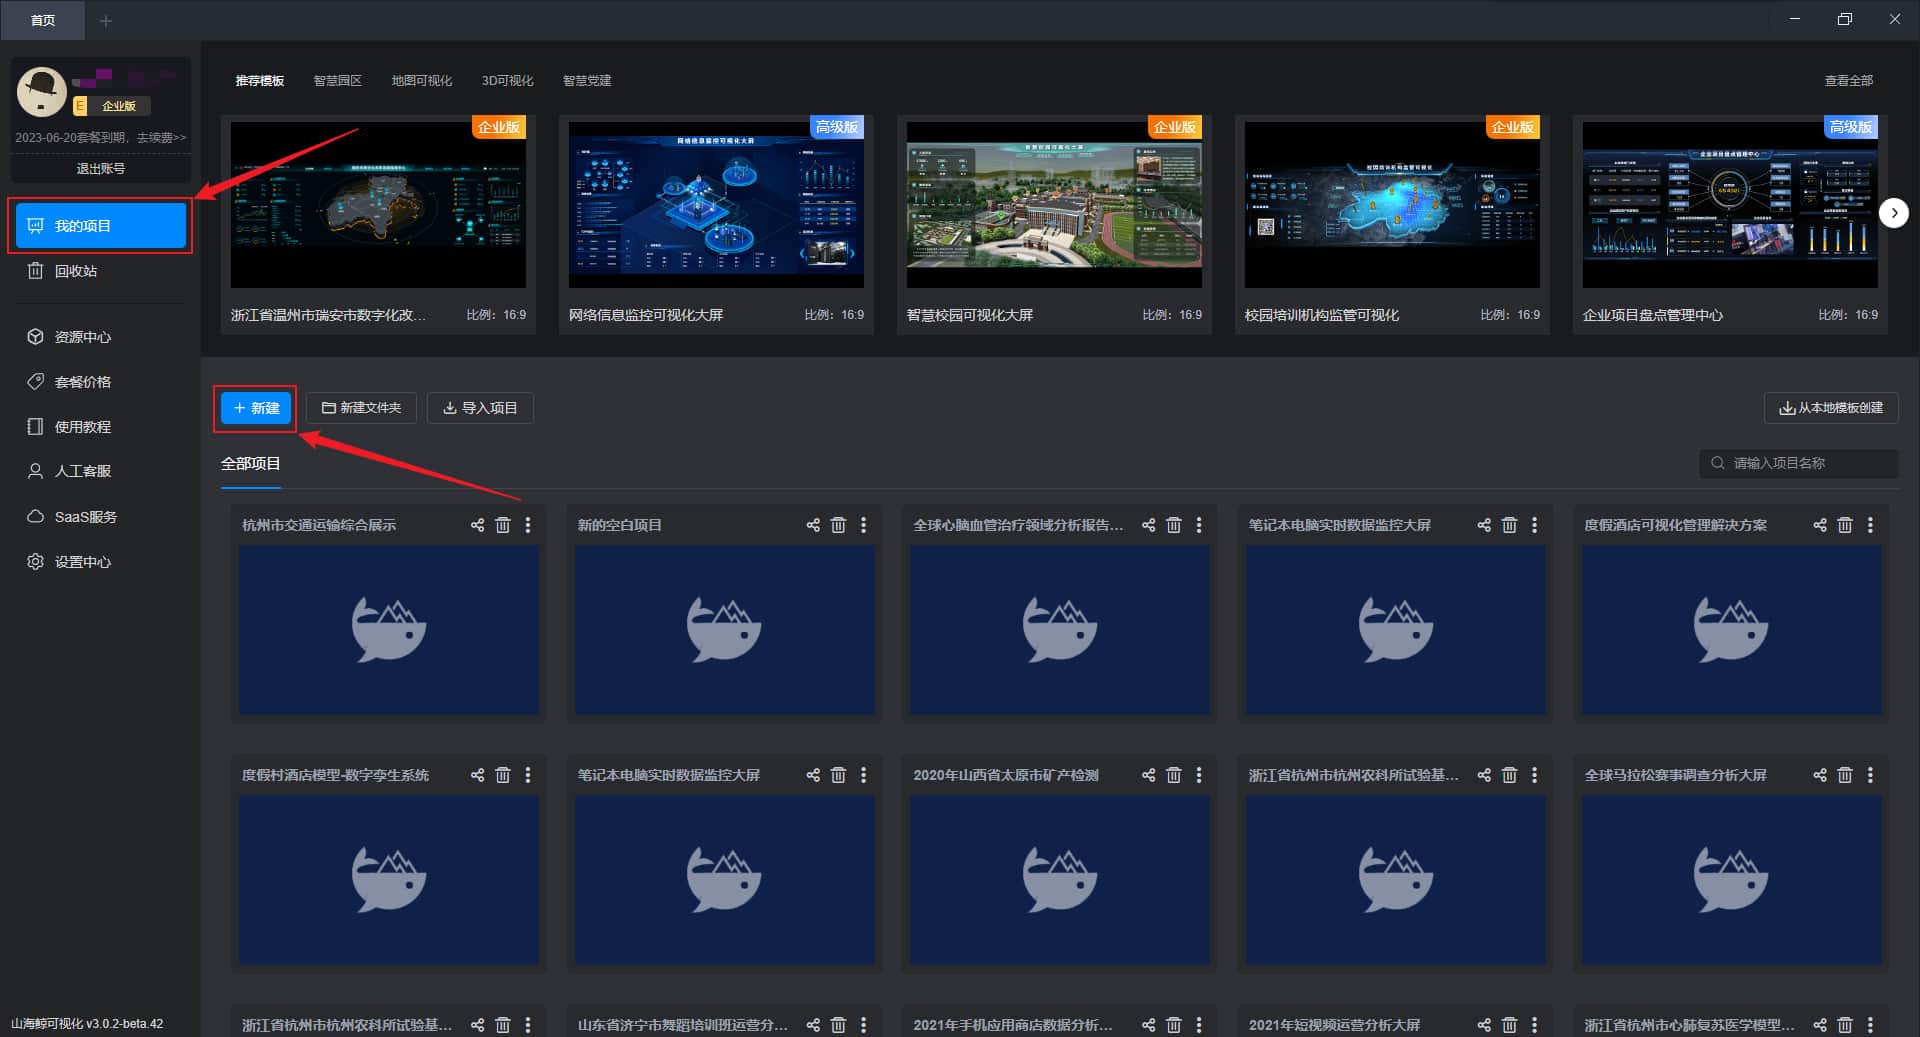This screenshot has width=1920, height=1037.
Task: Share the 全球心脑血管治疗领域分析报告 project
Action: (1148, 525)
